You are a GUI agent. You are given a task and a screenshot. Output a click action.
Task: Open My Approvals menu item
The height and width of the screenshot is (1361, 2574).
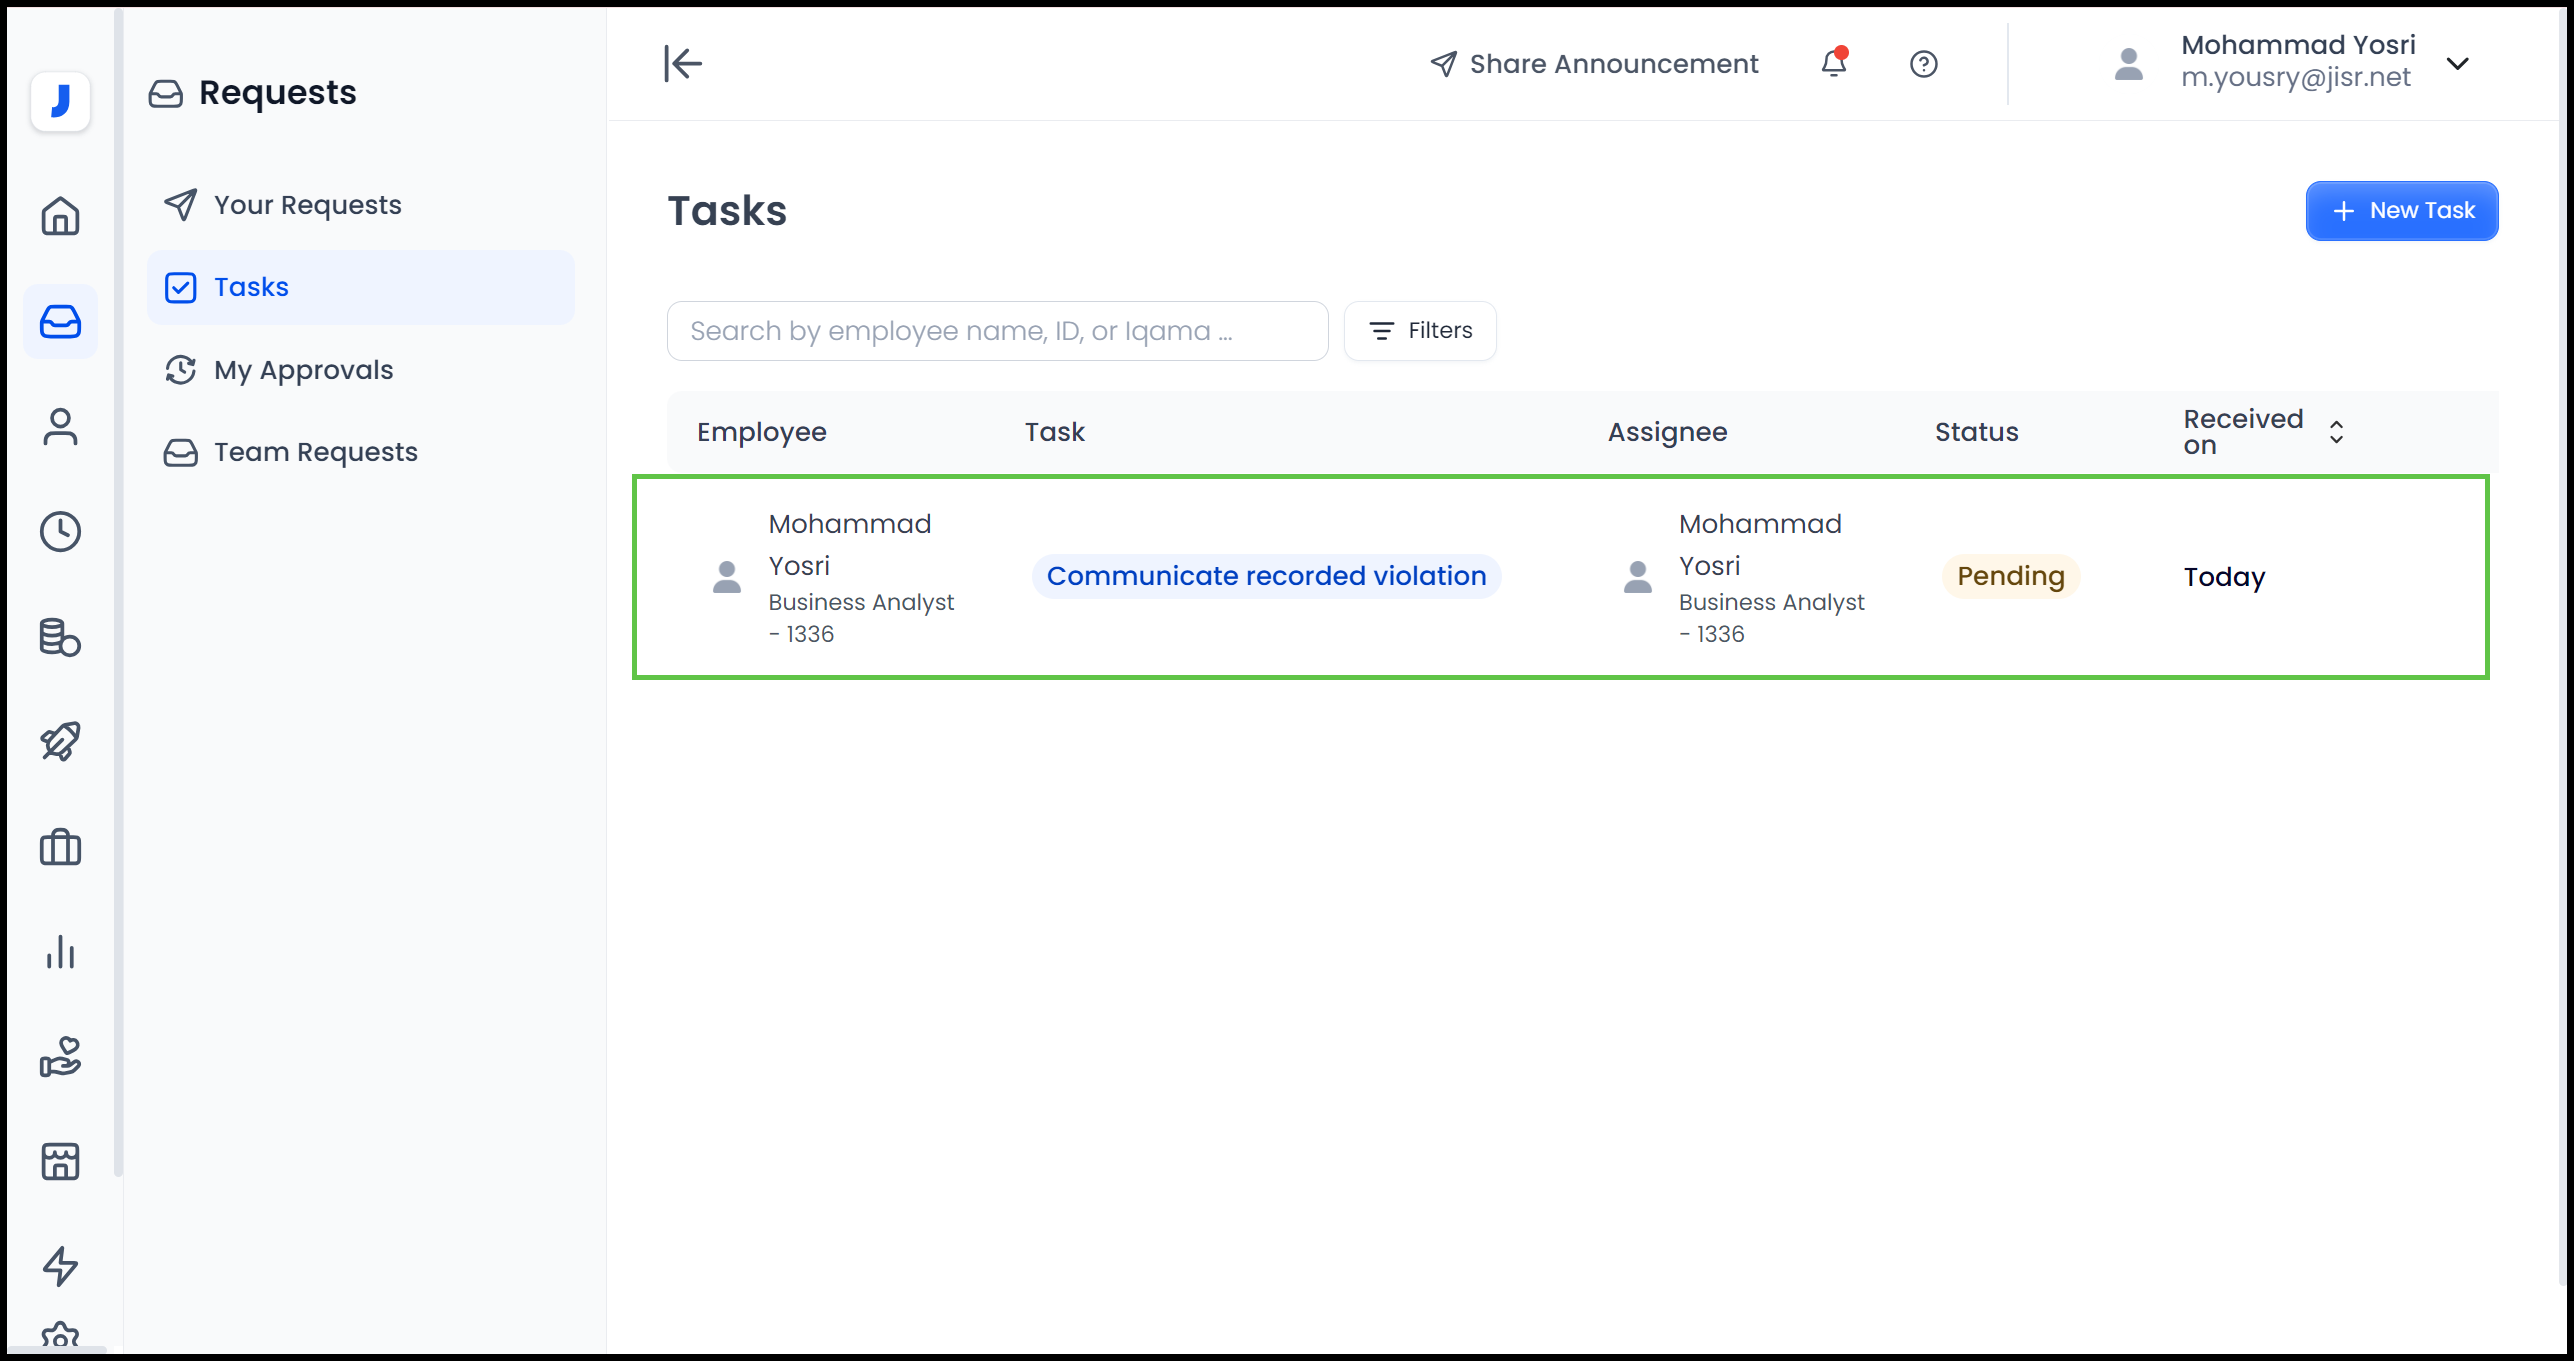coord(303,370)
